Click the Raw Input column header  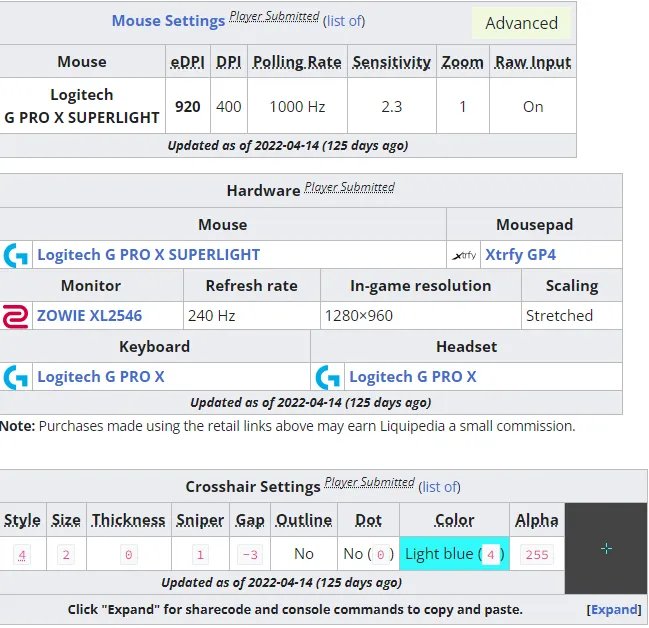533,62
